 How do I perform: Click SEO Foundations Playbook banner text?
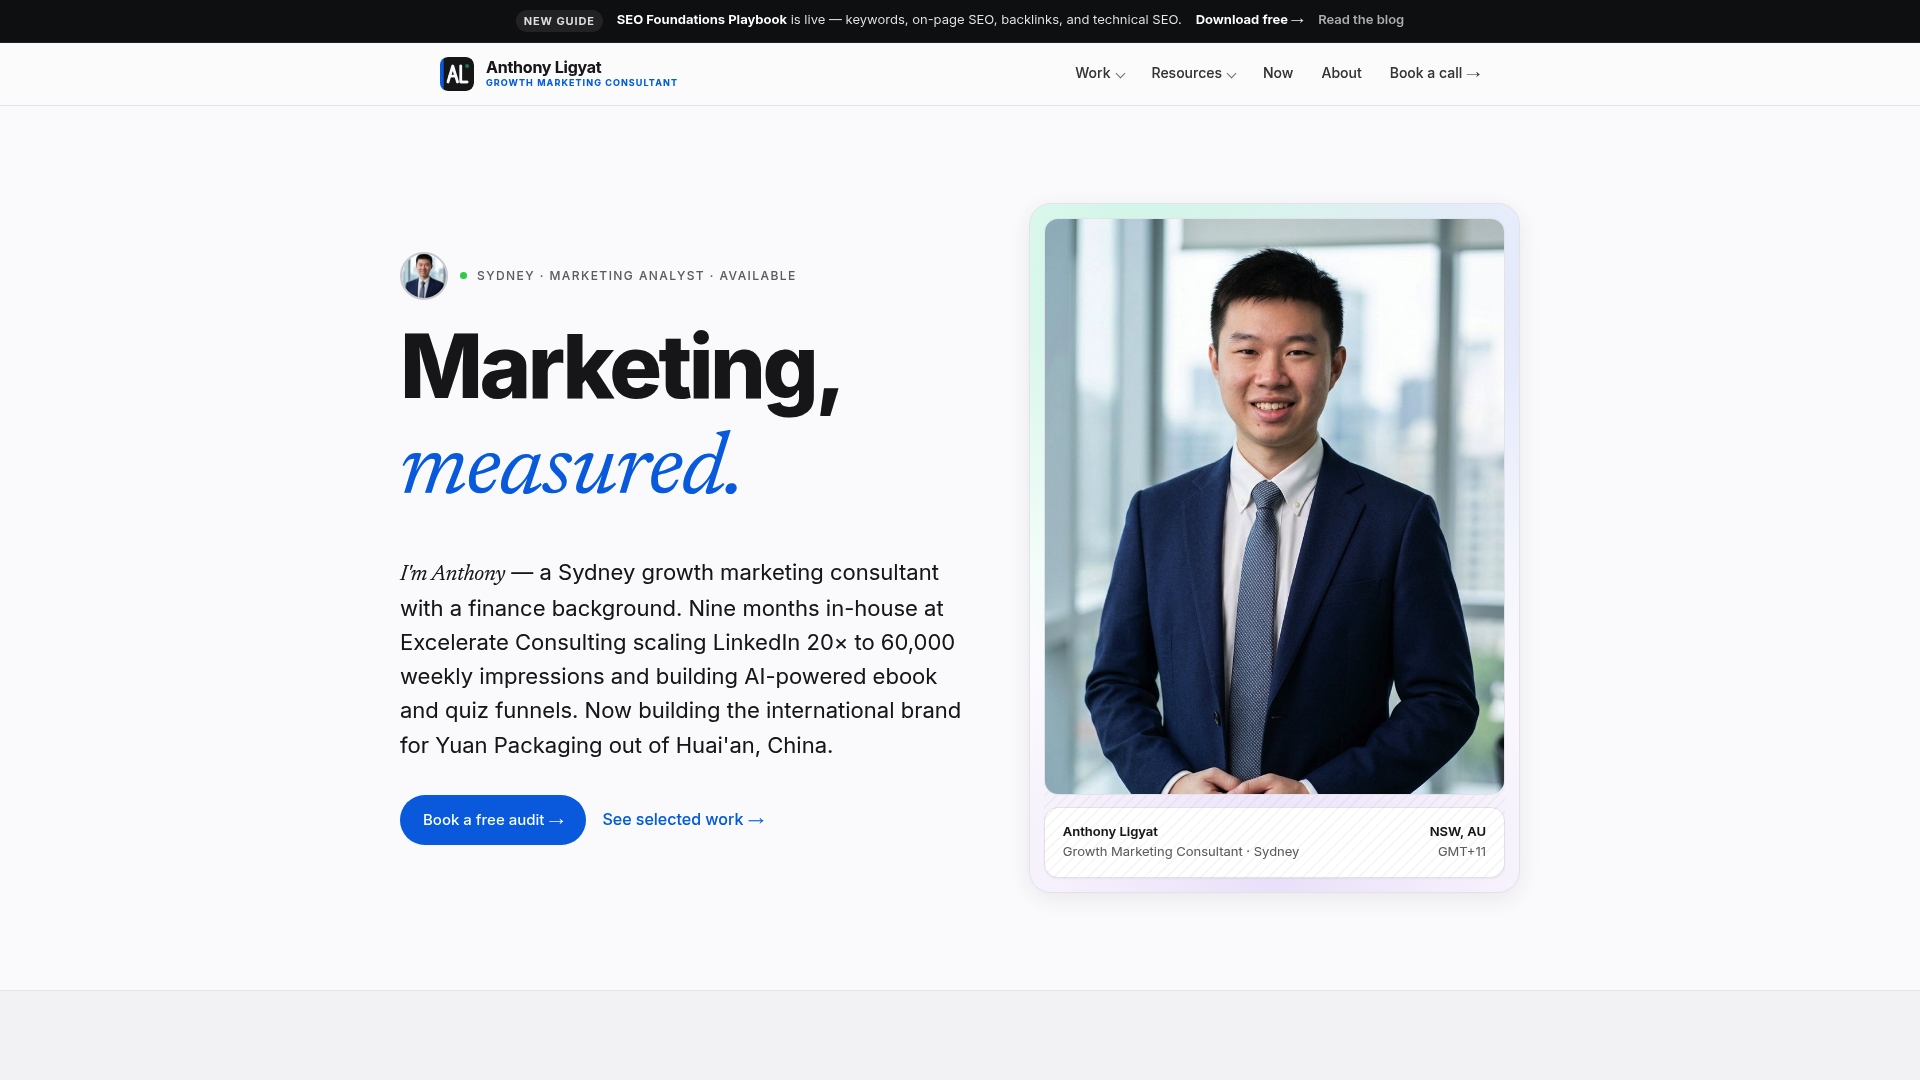click(701, 20)
